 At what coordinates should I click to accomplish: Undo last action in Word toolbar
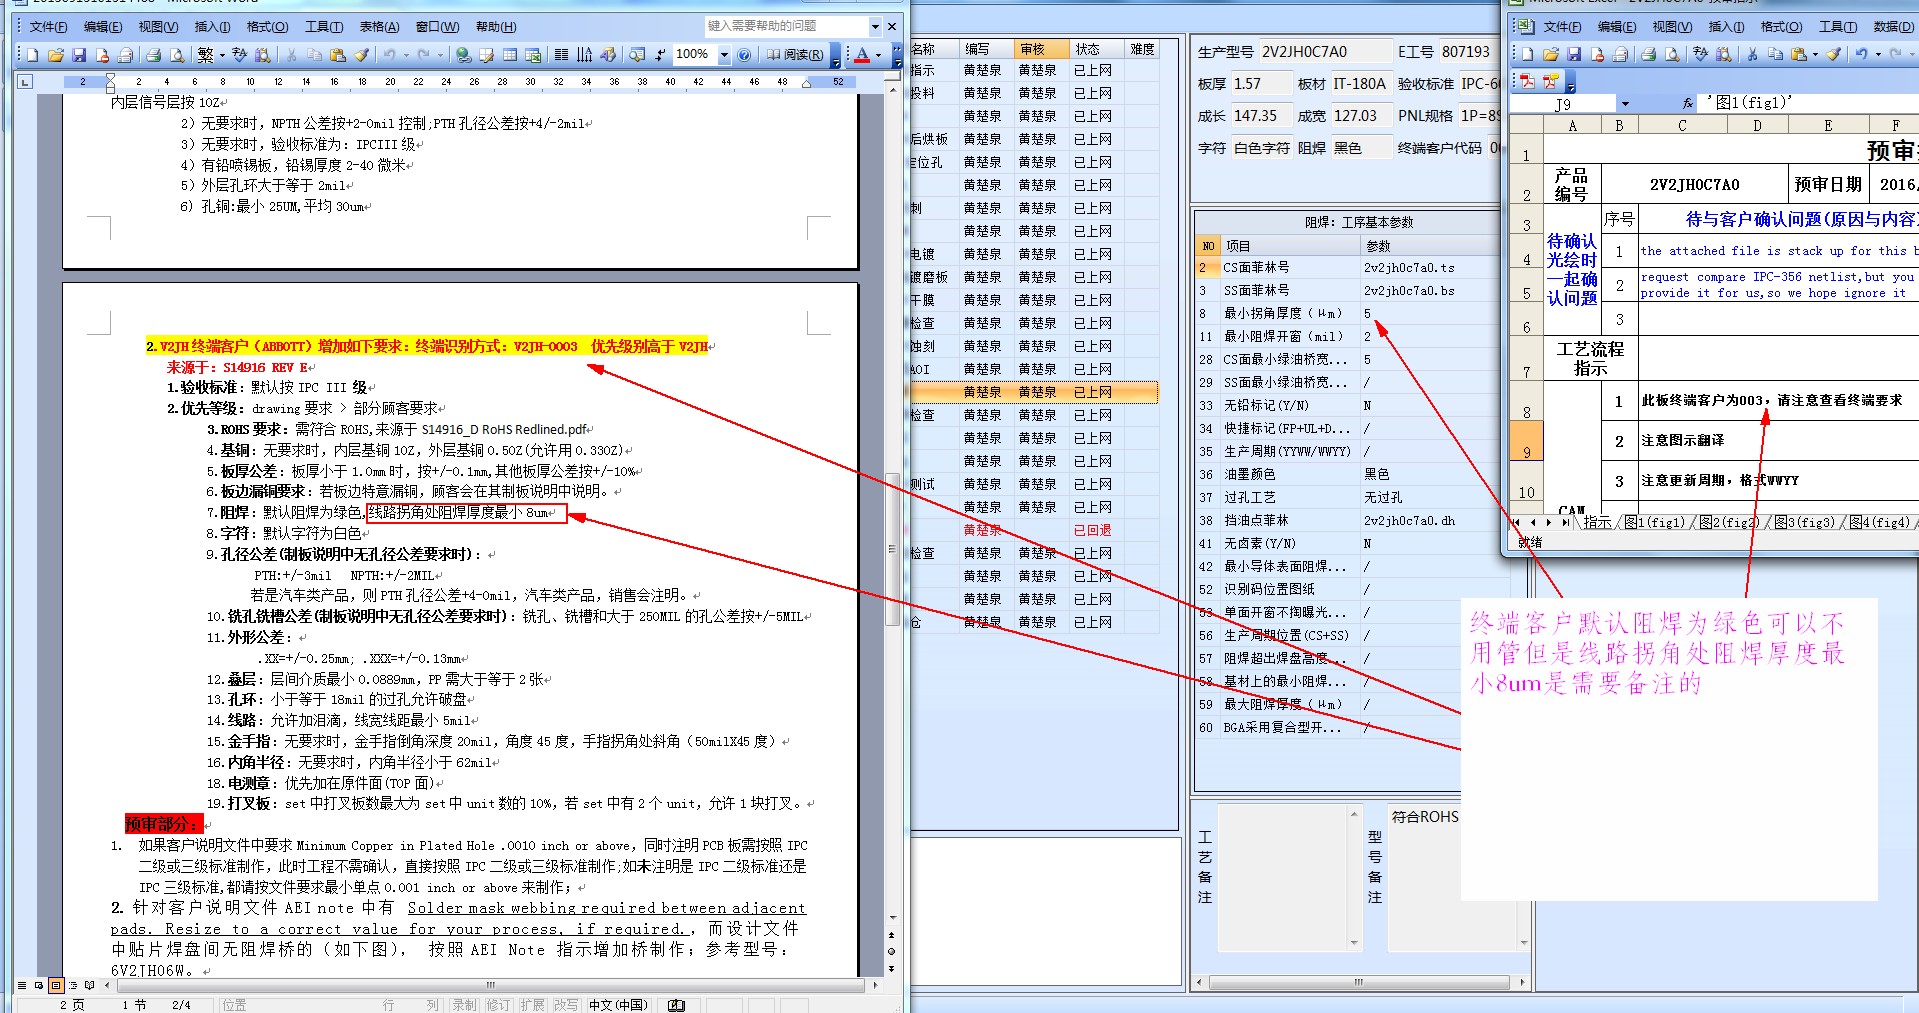click(389, 55)
